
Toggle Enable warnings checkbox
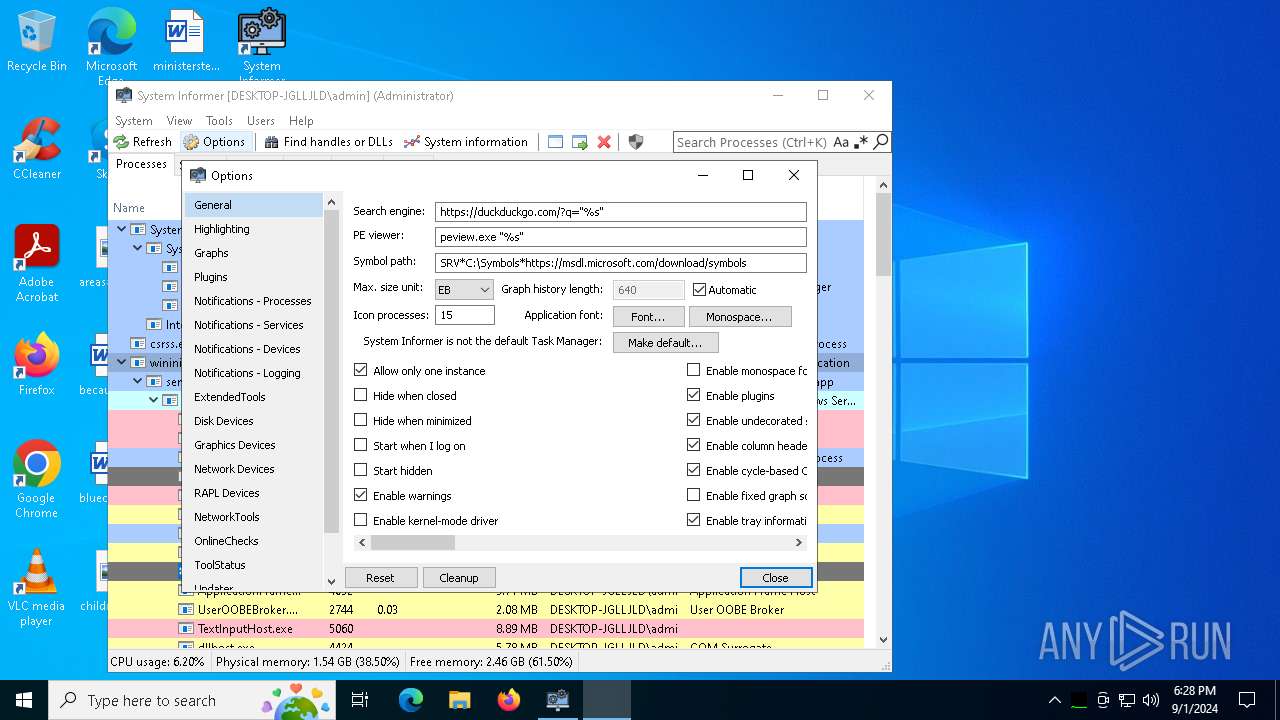coord(361,495)
